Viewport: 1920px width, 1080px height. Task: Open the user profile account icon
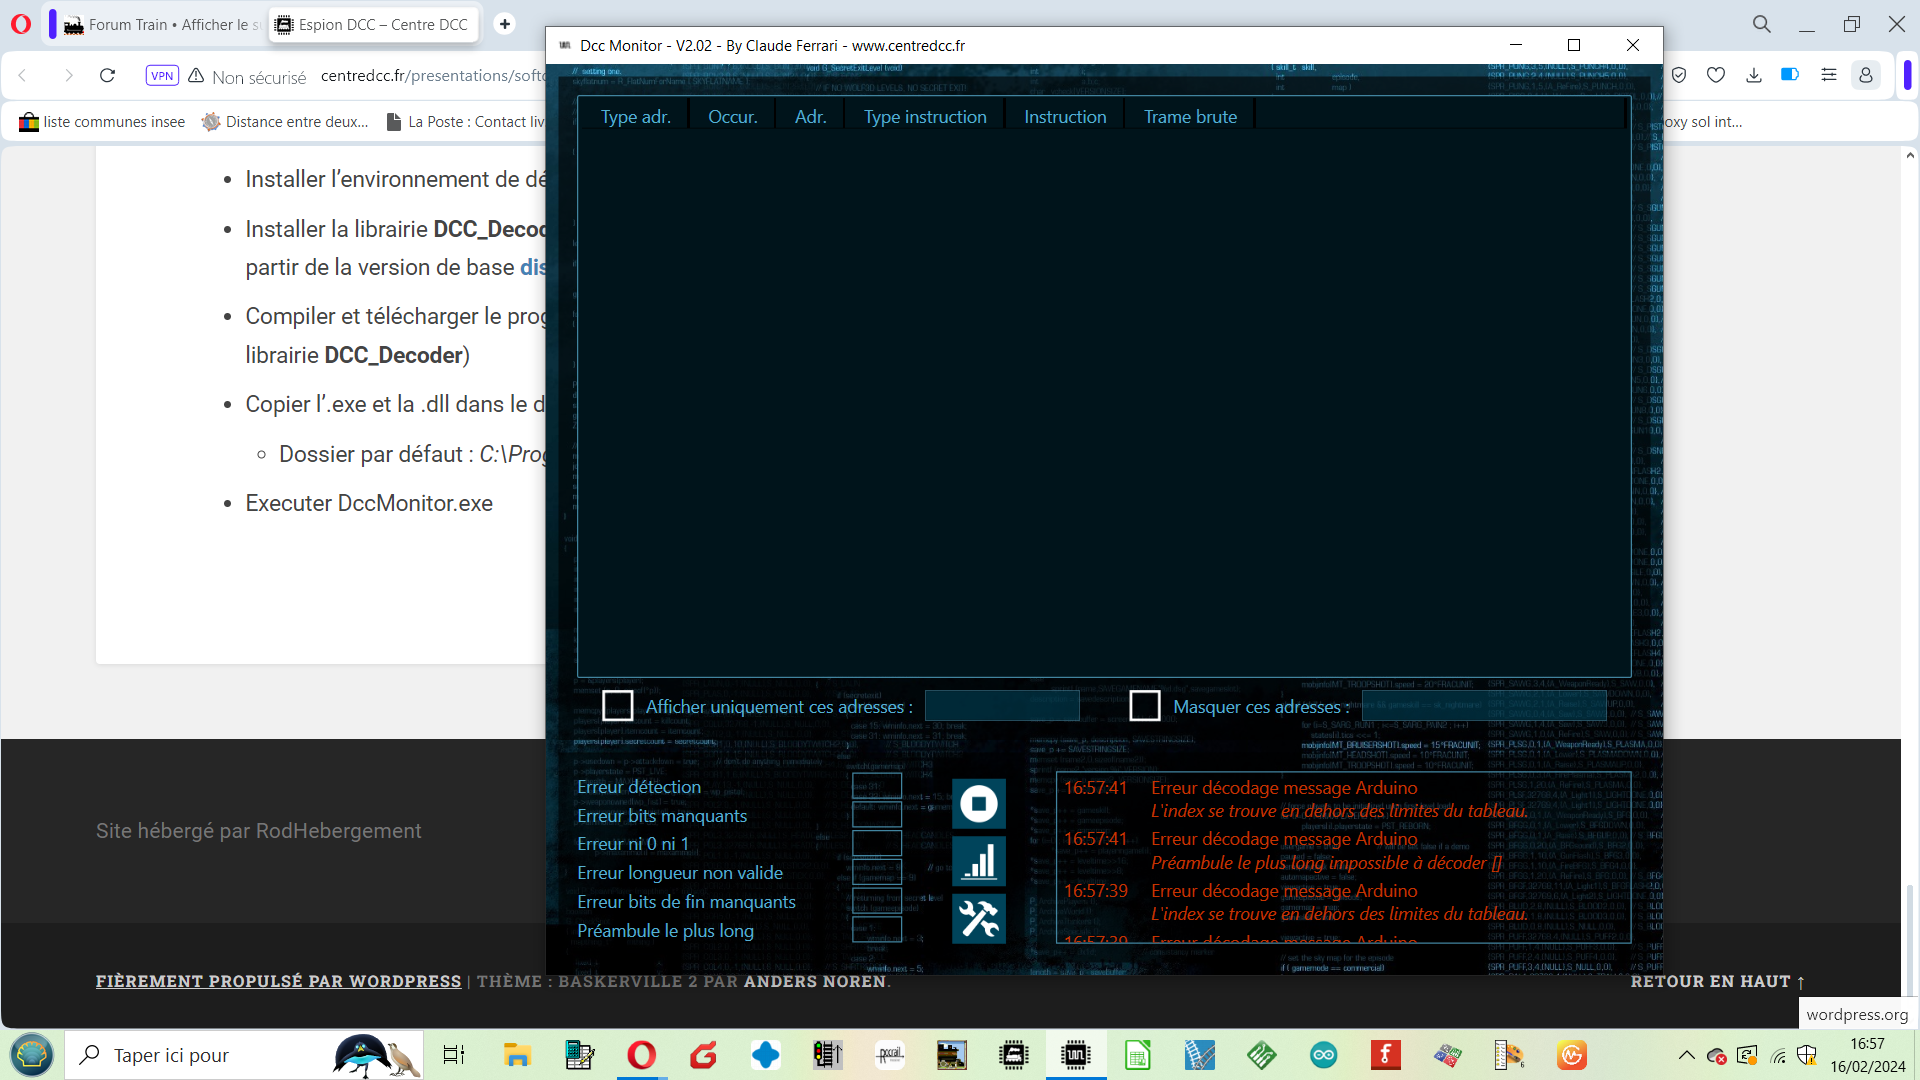1865,75
